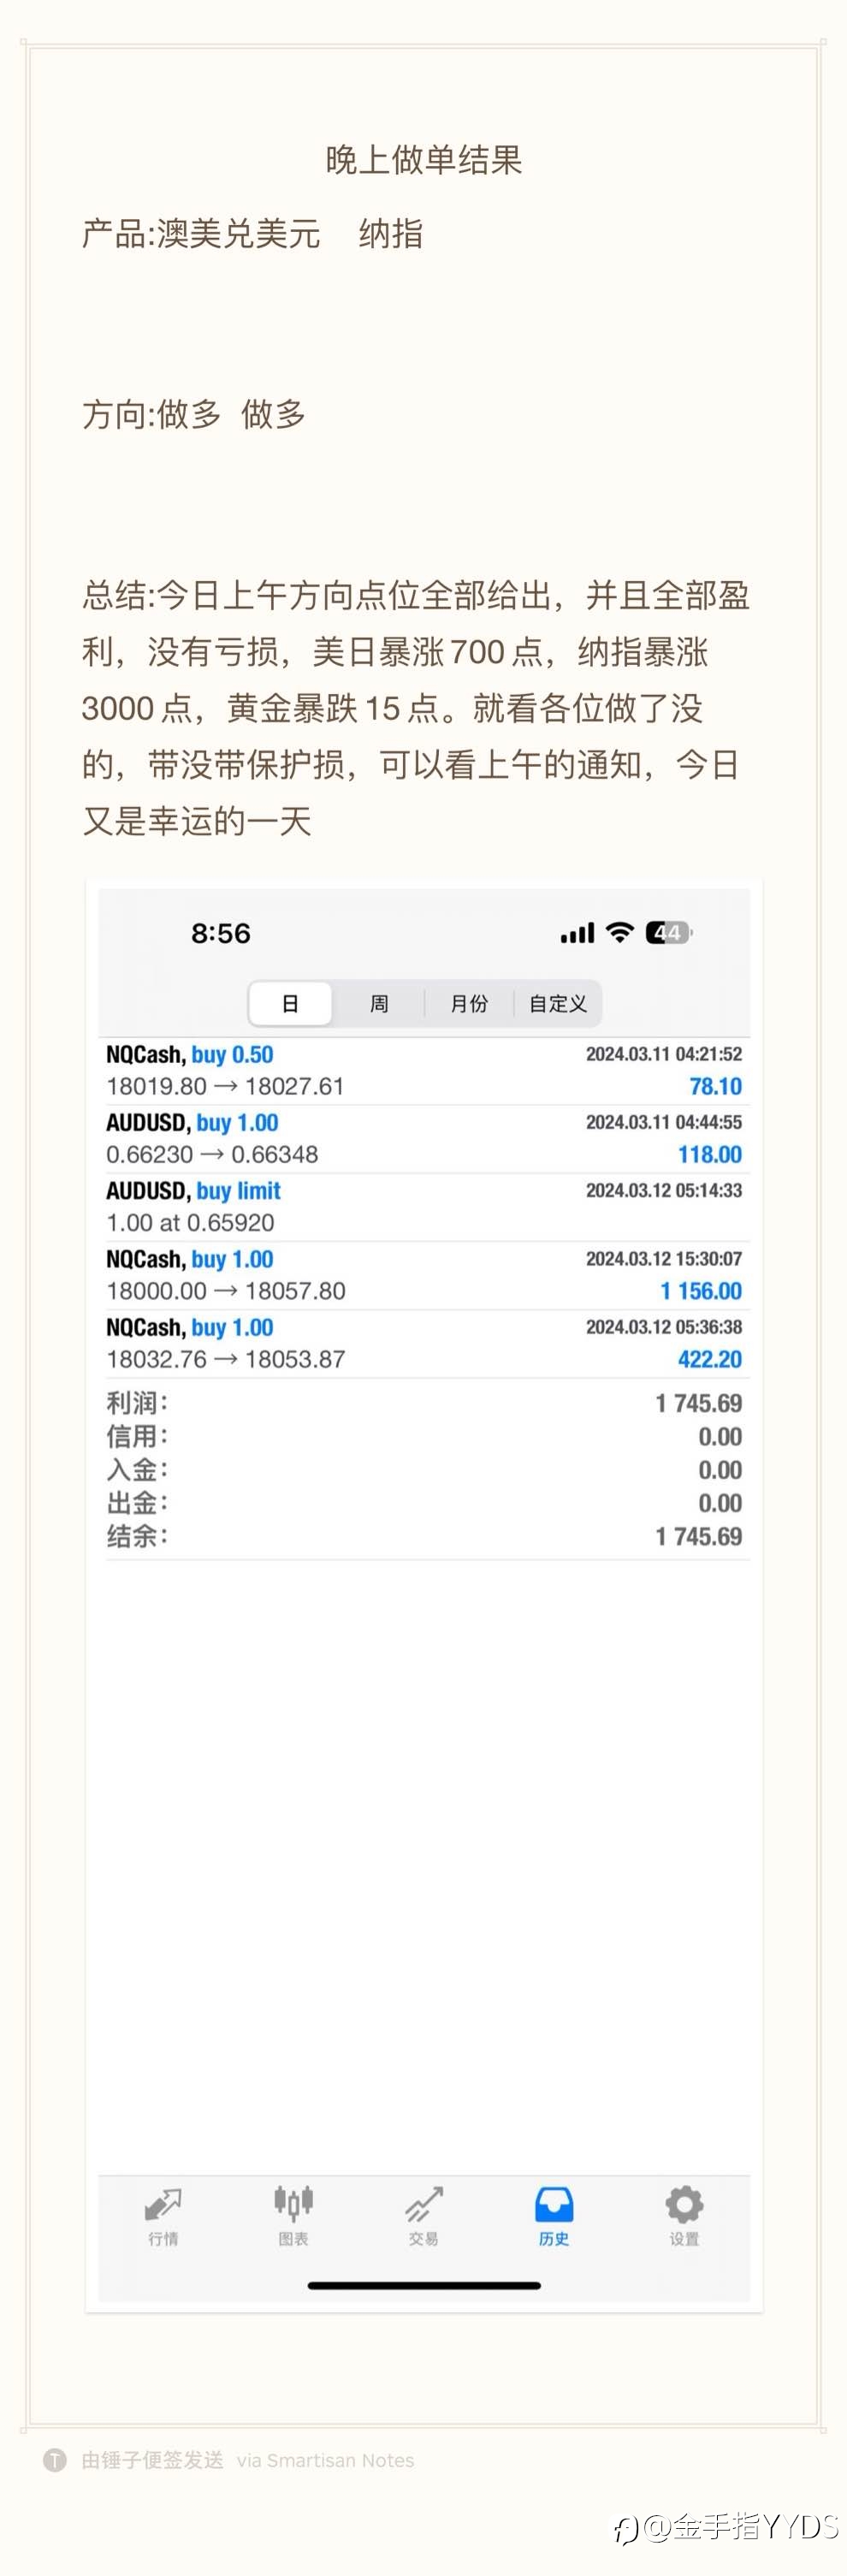
Task: Select the 历史 history inbox icon
Action: click(x=554, y=2205)
